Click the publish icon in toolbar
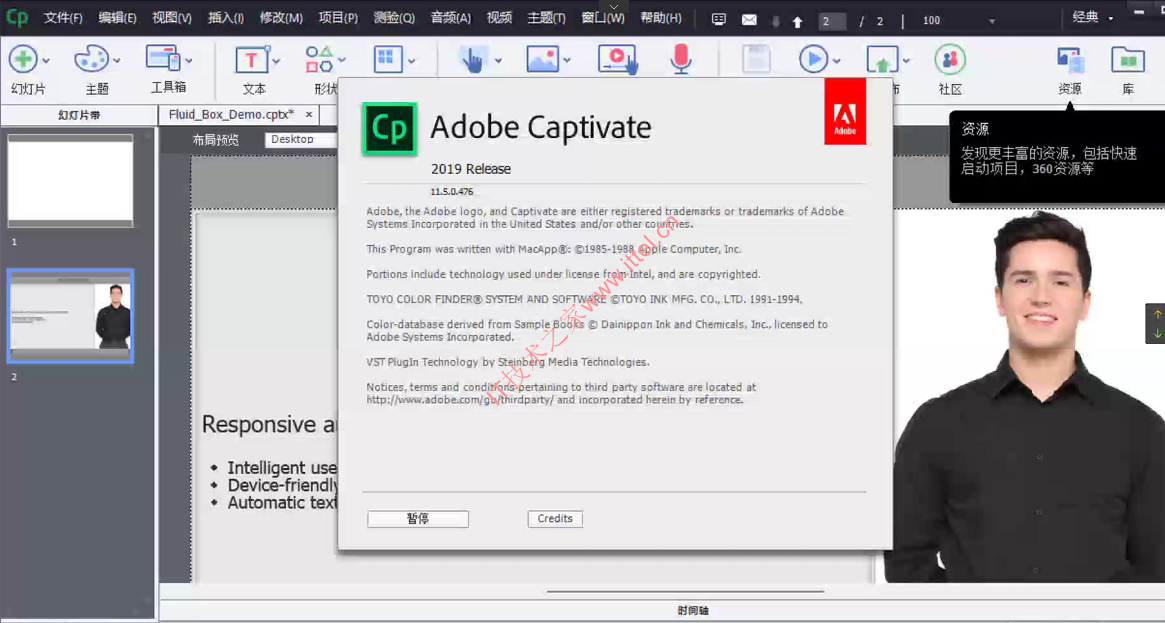Viewport: 1165px width, 623px height. point(882,61)
